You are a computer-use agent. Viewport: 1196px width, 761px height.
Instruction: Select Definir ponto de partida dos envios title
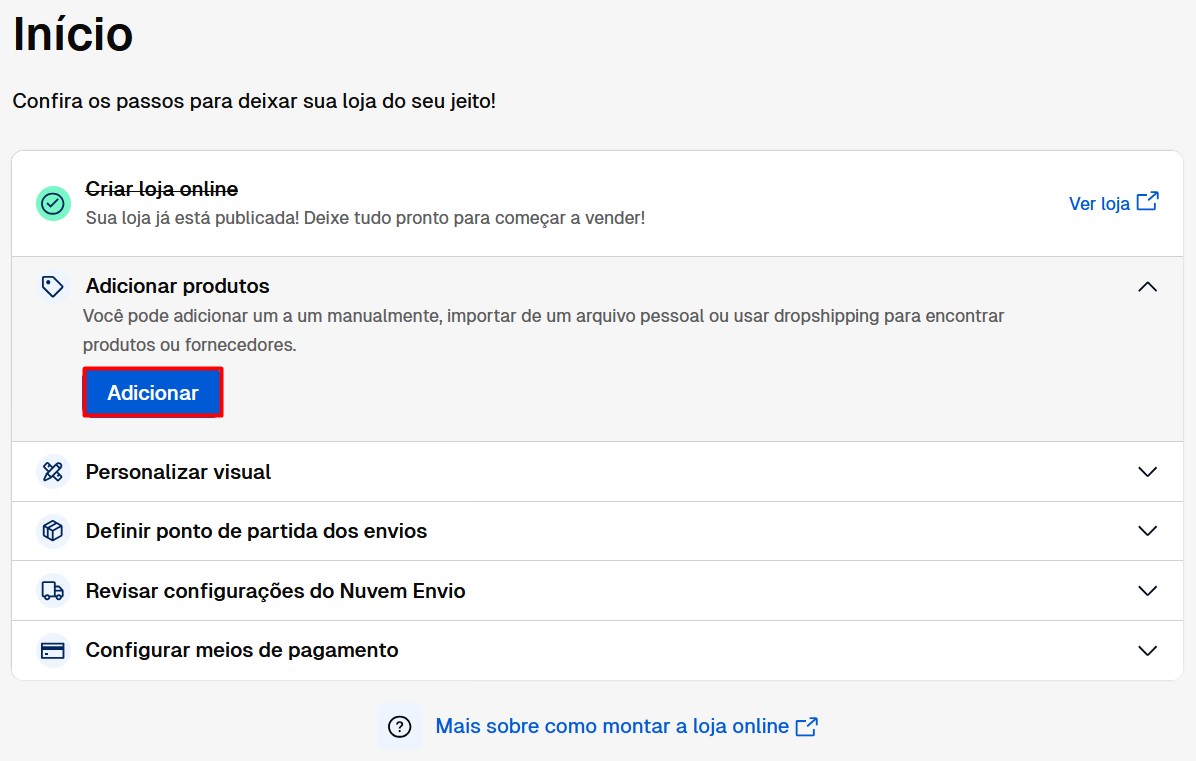[x=256, y=531]
